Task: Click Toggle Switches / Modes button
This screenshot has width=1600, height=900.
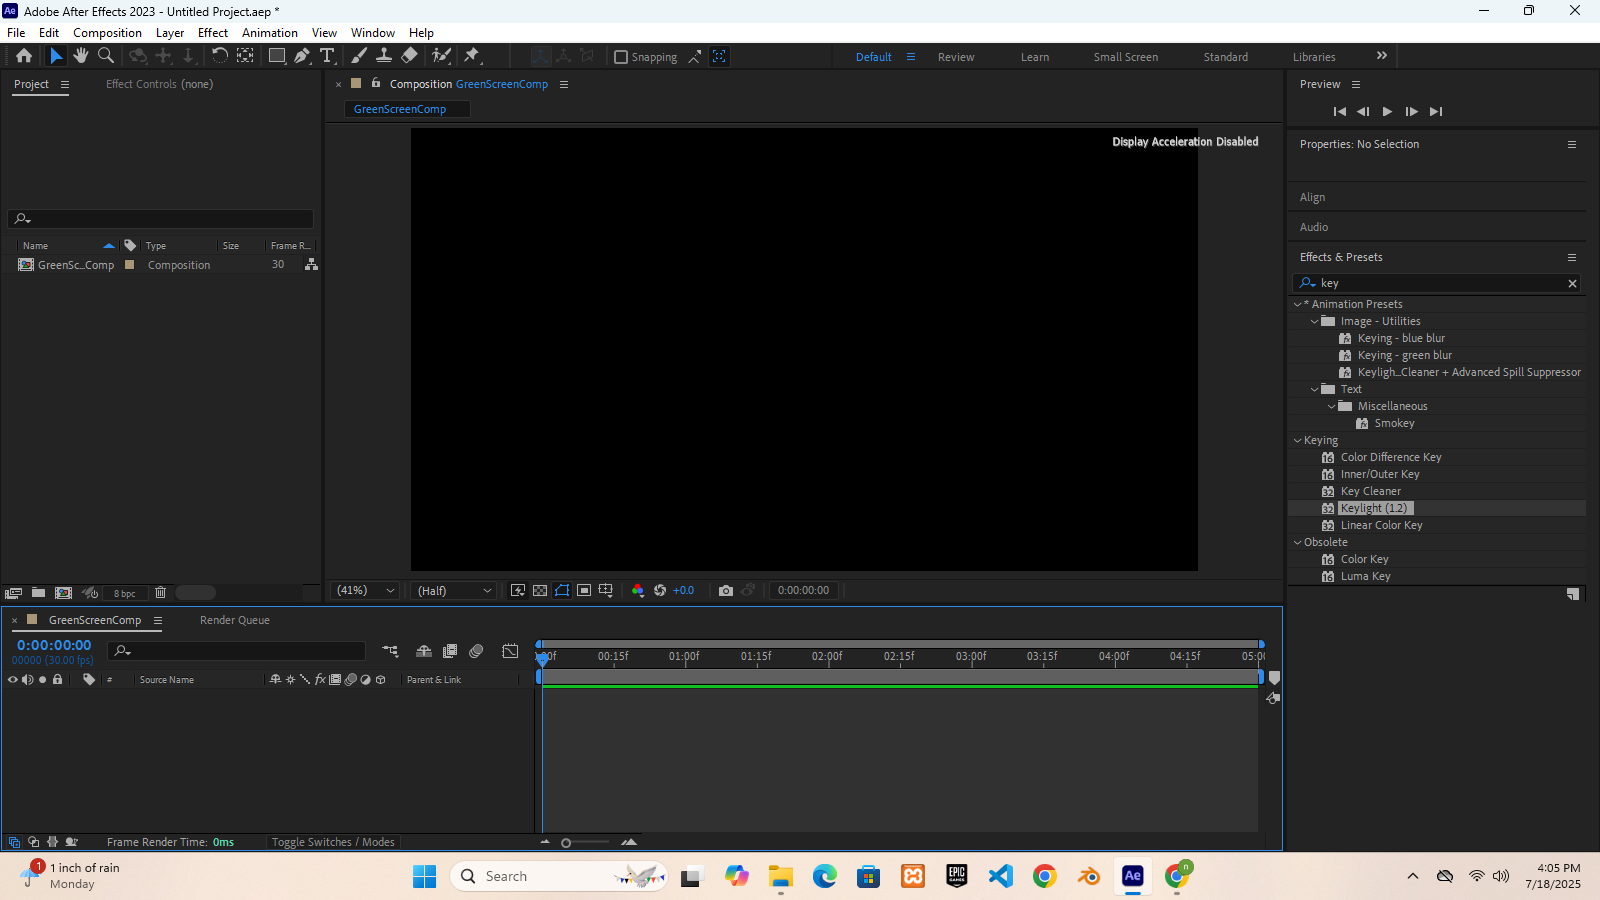Action: tap(333, 842)
